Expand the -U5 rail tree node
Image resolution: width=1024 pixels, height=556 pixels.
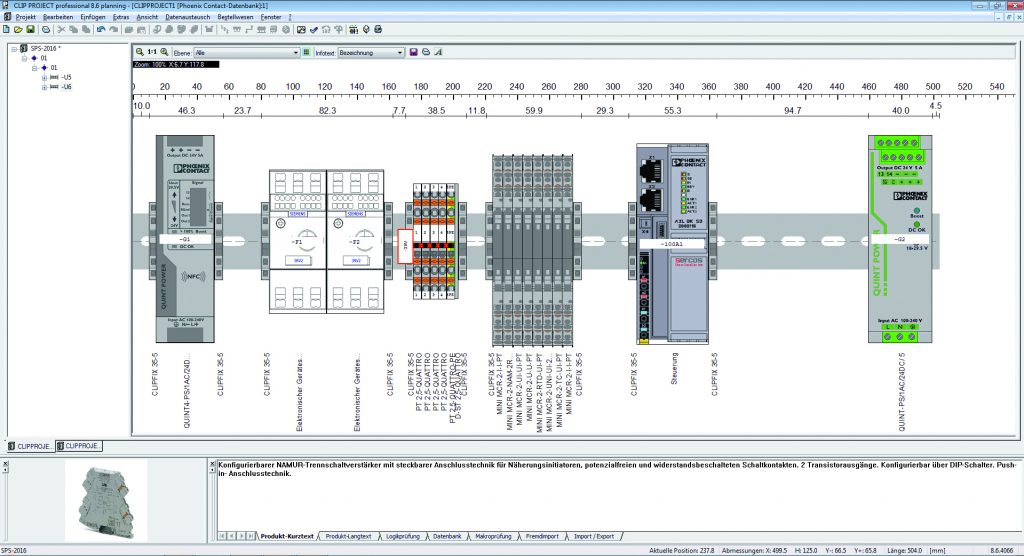44,77
